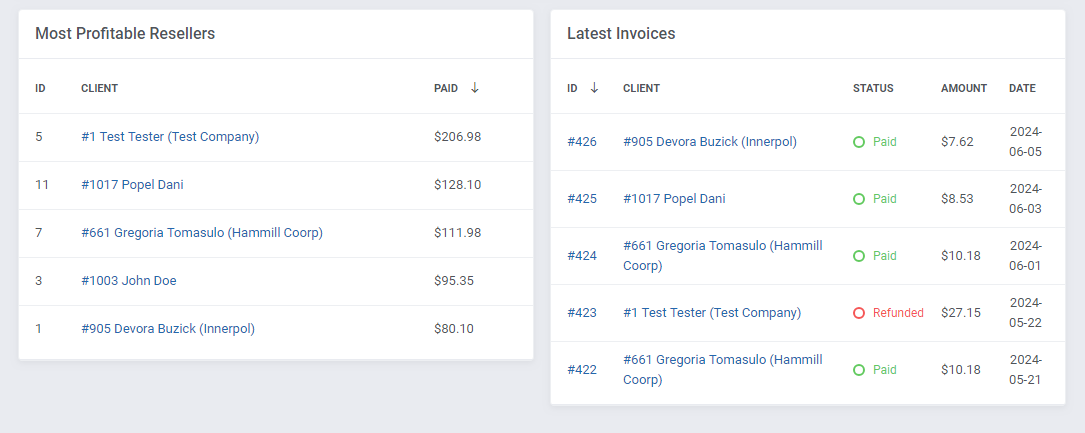Viewport: 1085px width, 433px height.
Task: Click the ID column header in Latest Invoices
Action: [x=572, y=88]
